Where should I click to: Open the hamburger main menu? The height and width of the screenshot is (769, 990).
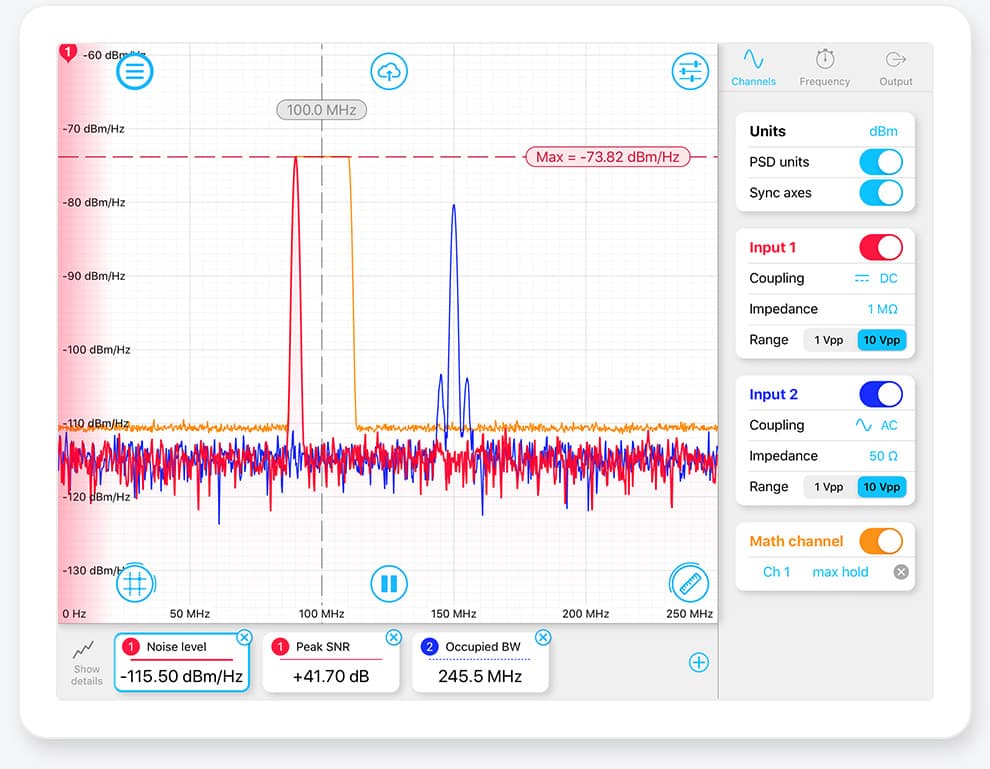click(135, 71)
